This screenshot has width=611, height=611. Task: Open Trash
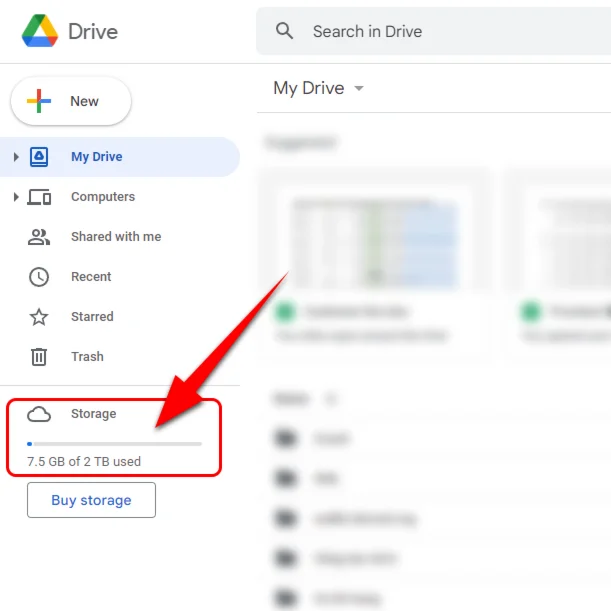[x=87, y=357]
